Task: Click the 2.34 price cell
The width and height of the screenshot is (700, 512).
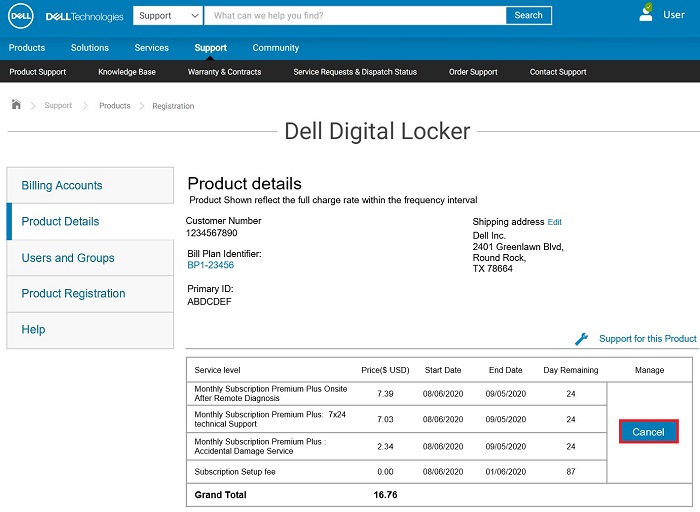Action: point(385,446)
